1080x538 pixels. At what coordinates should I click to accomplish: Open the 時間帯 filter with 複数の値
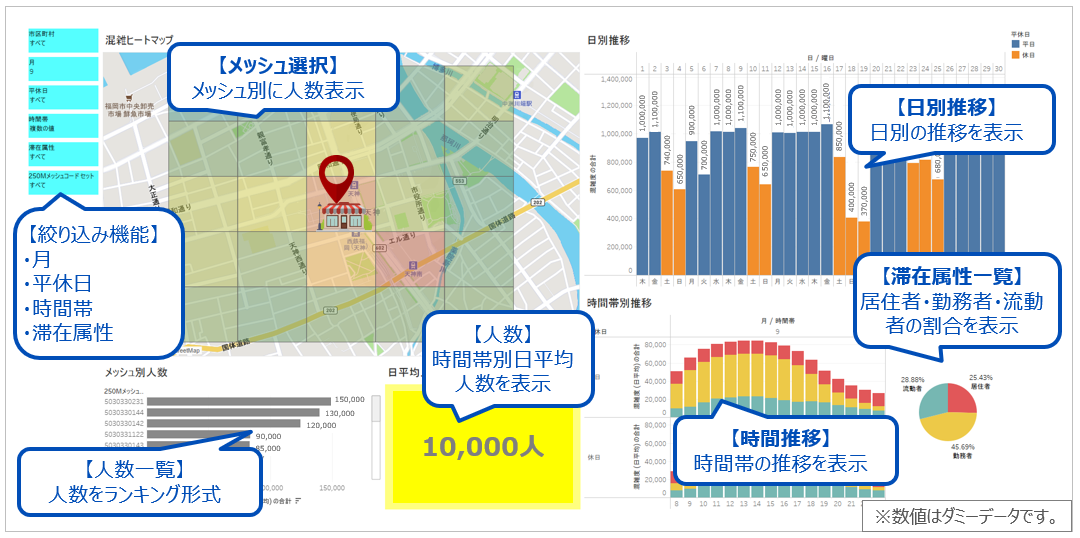pos(63,125)
